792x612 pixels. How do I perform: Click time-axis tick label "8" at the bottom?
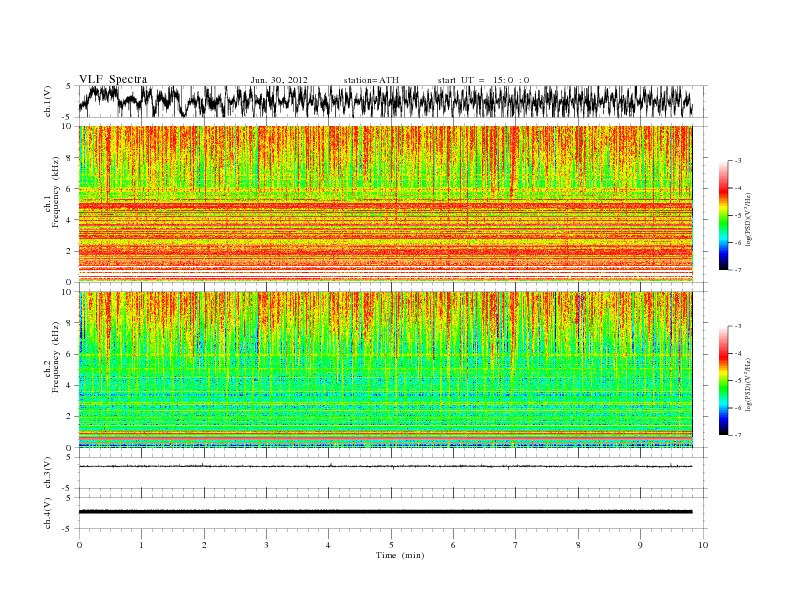[x=578, y=545]
